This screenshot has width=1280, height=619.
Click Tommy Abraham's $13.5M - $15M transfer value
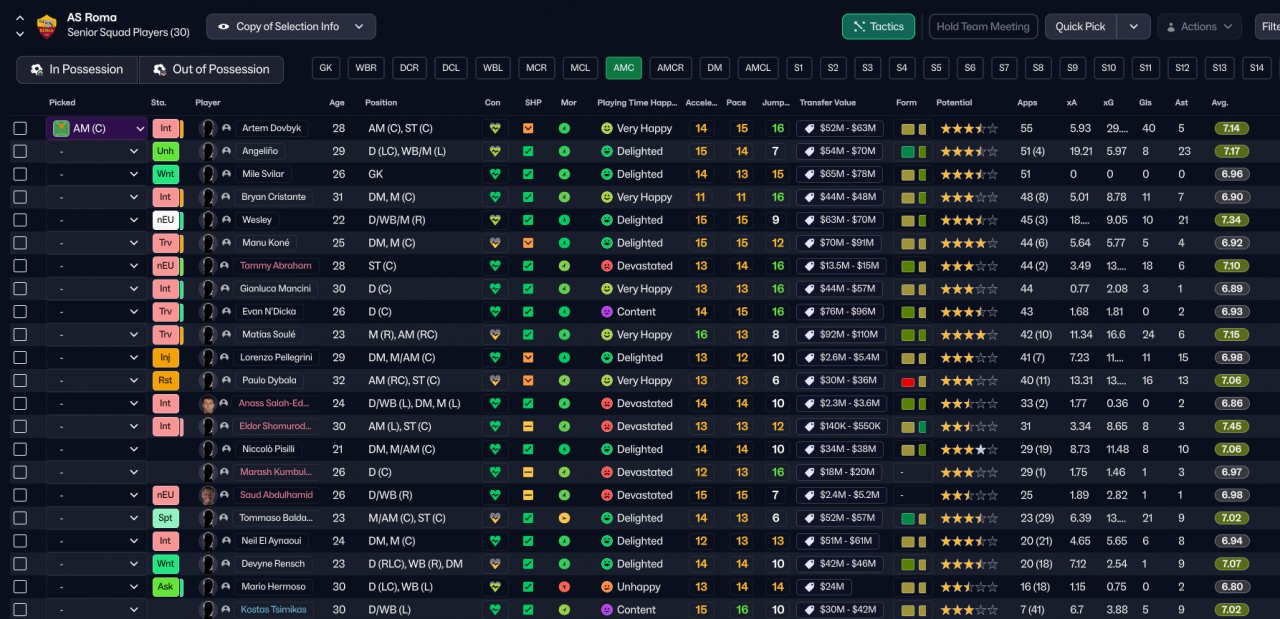point(840,266)
